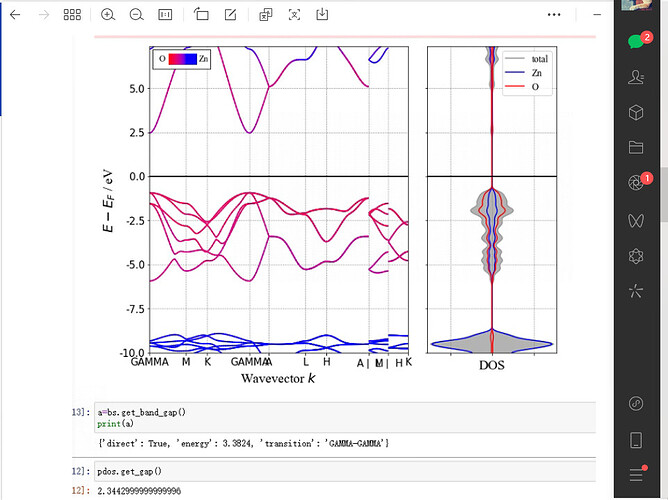This screenshot has width=668, height=500.
Task: Open the hamburger menu at sidebar bottom
Action: coord(635,474)
